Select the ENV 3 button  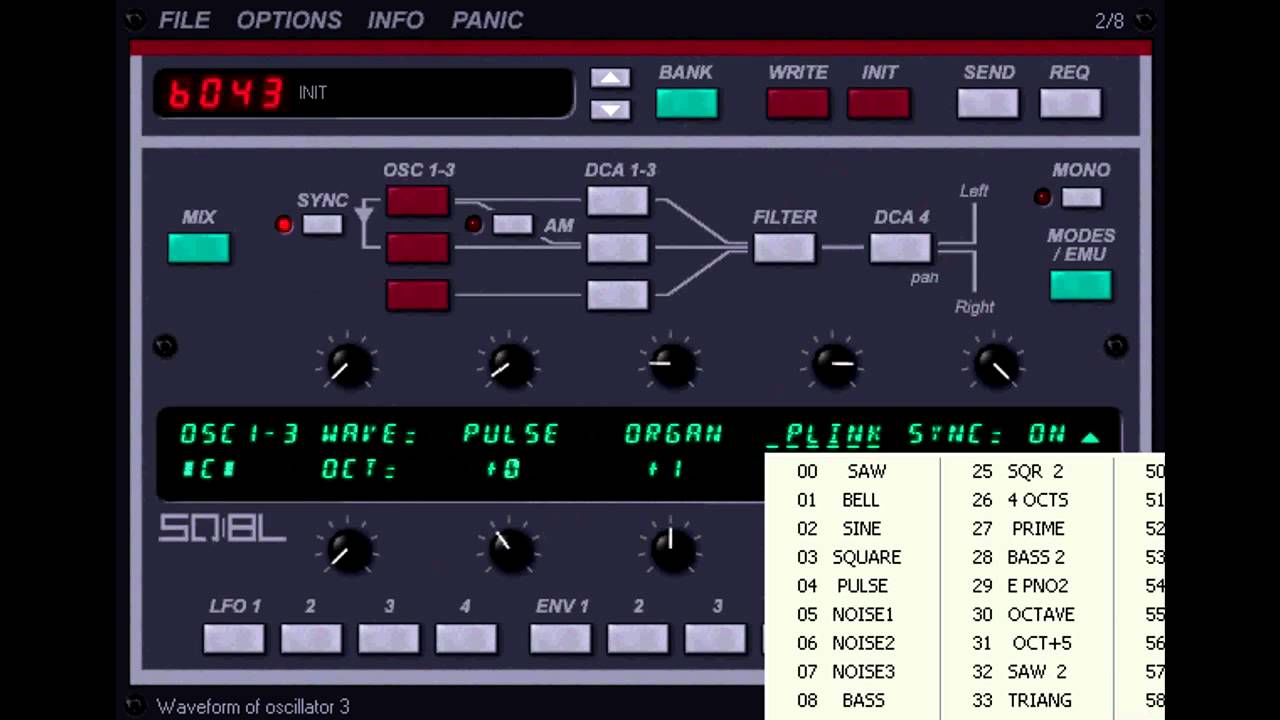click(x=716, y=639)
